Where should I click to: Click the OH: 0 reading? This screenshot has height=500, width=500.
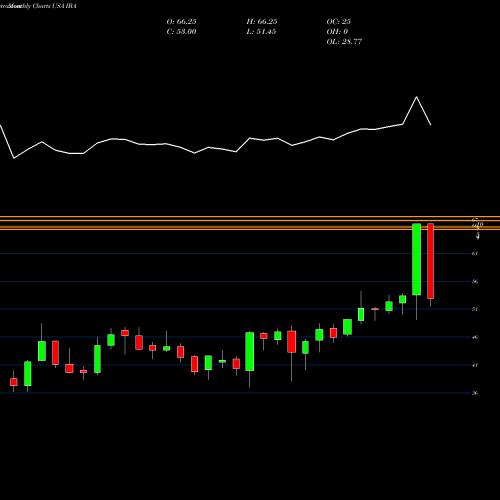coord(337,32)
